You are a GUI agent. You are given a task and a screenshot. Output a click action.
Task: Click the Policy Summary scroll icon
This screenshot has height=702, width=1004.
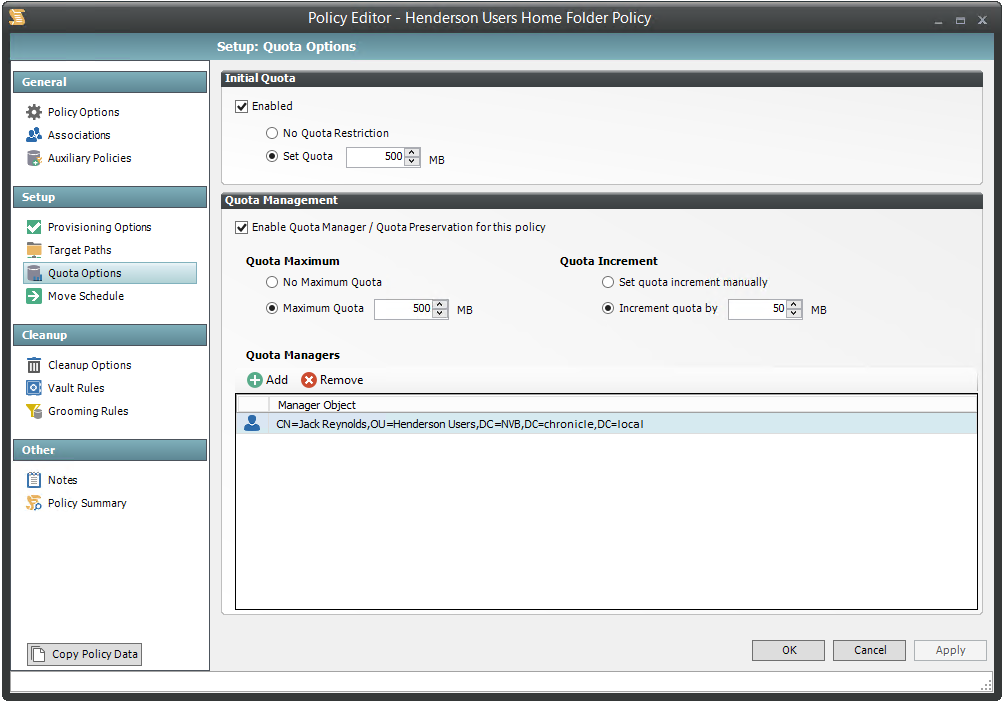(x=34, y=503)
